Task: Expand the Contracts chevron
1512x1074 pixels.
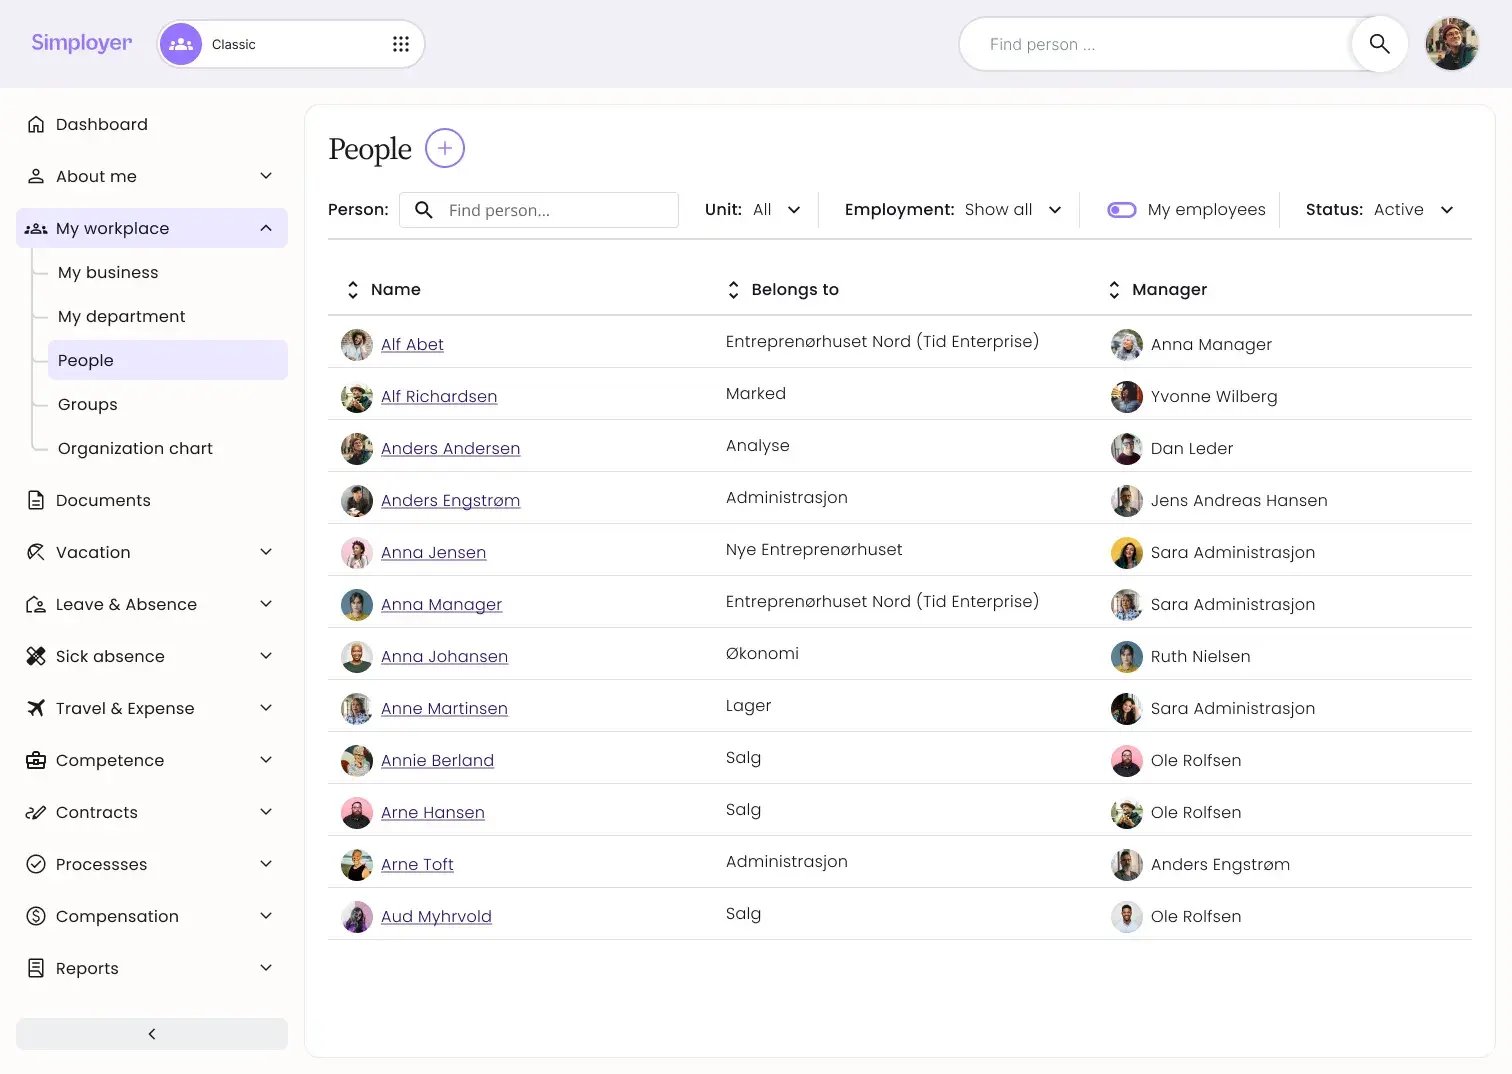Action: click(266, 812)
